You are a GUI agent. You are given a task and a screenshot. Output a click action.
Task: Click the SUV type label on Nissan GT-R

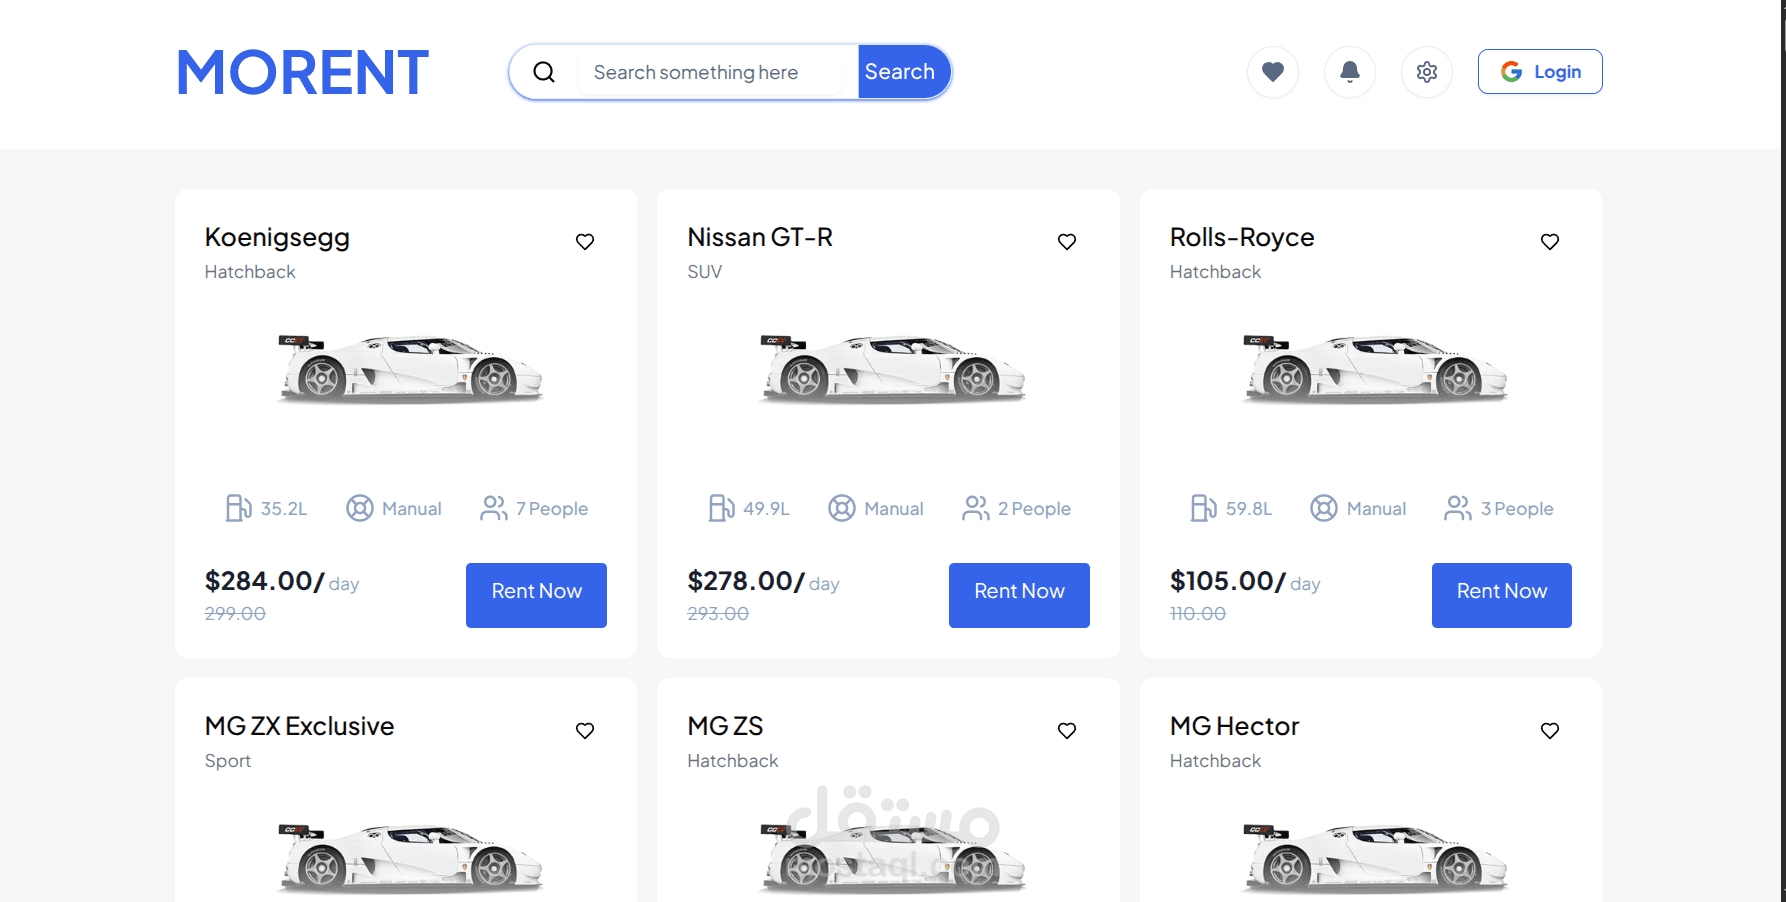click(705, 272)
